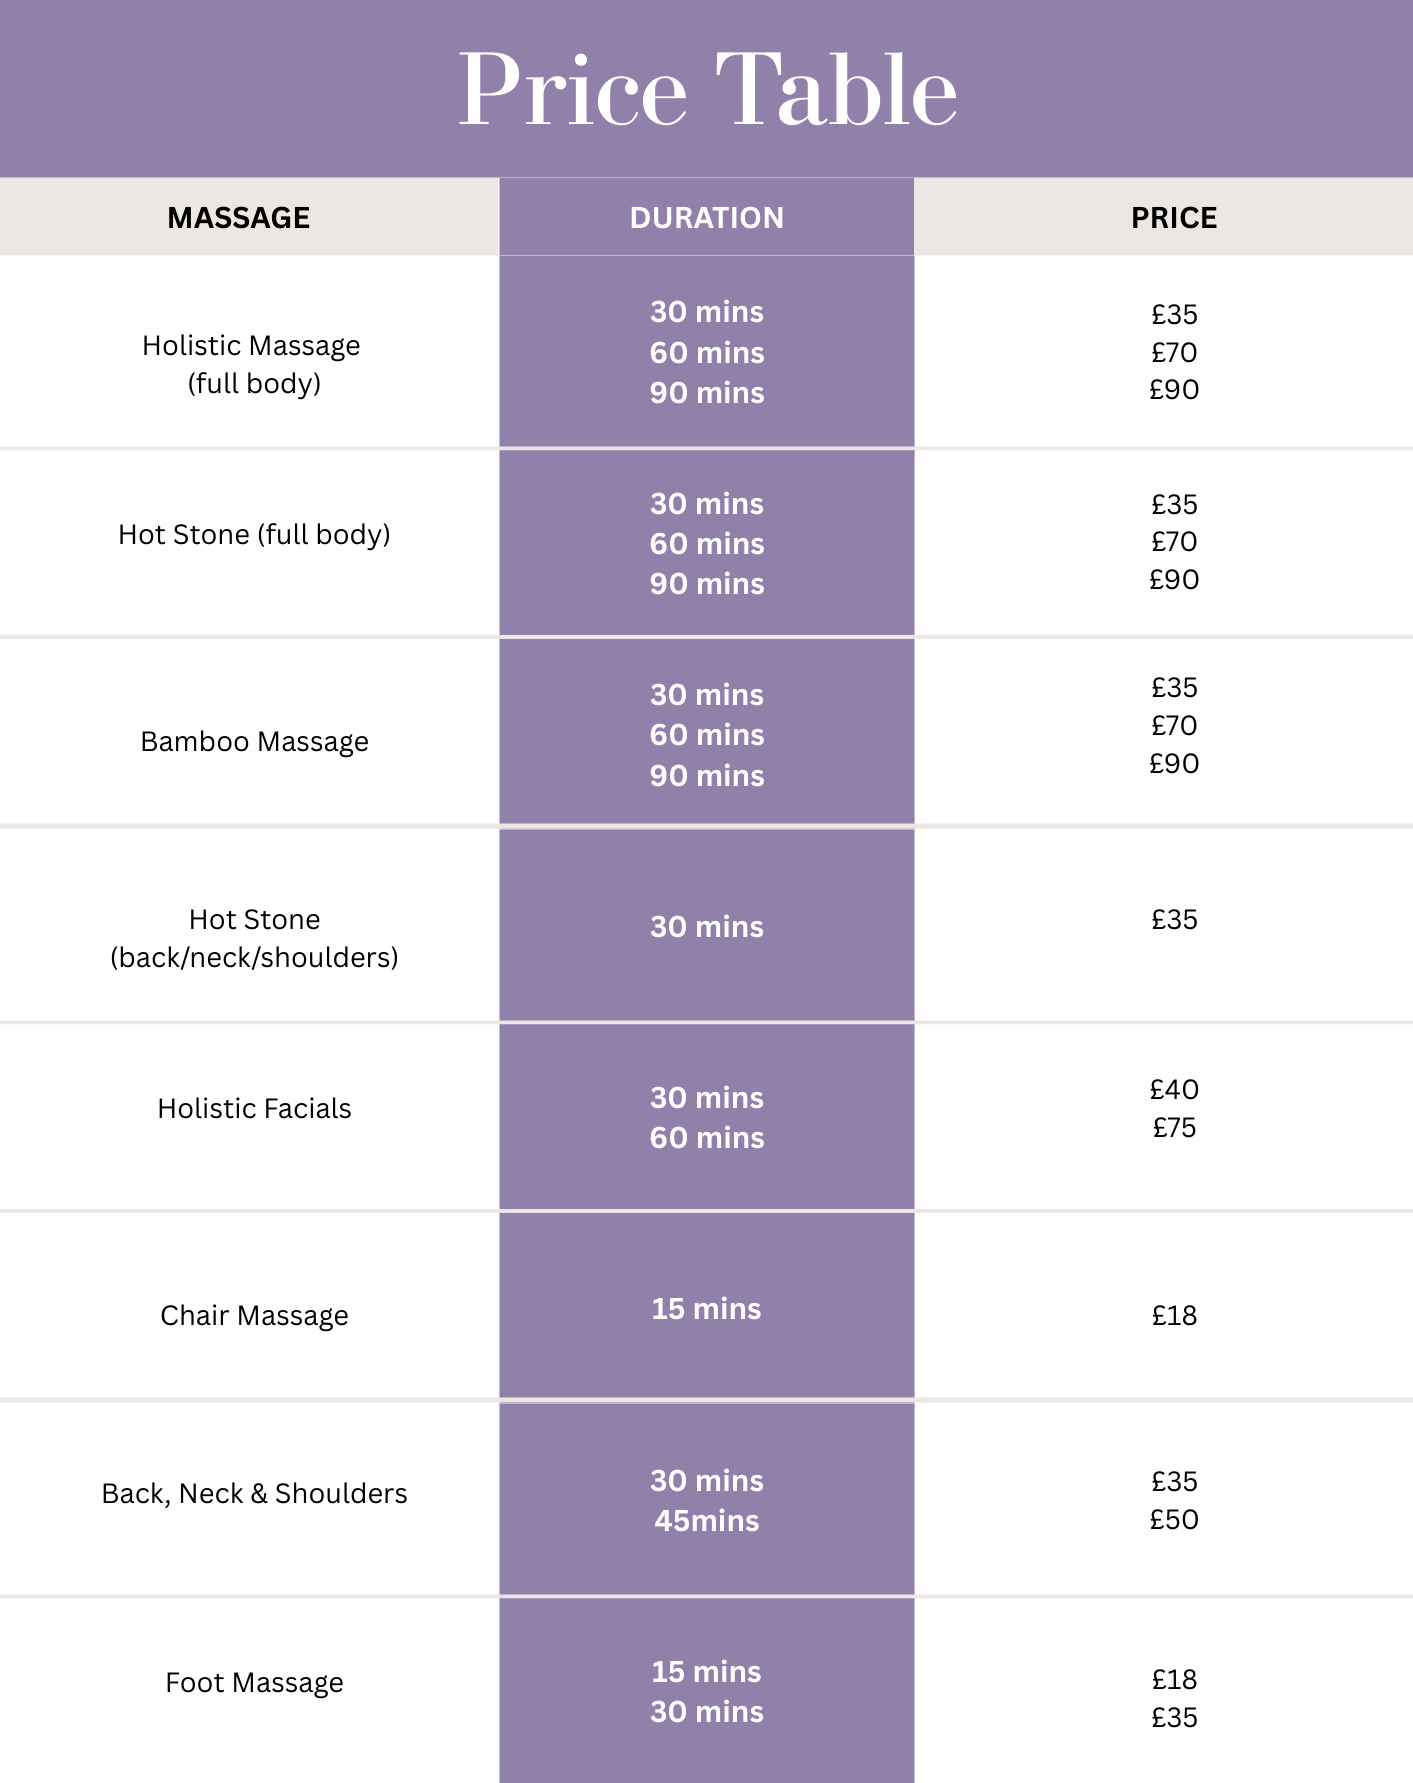Click the DURATION column header

(707, 218)
